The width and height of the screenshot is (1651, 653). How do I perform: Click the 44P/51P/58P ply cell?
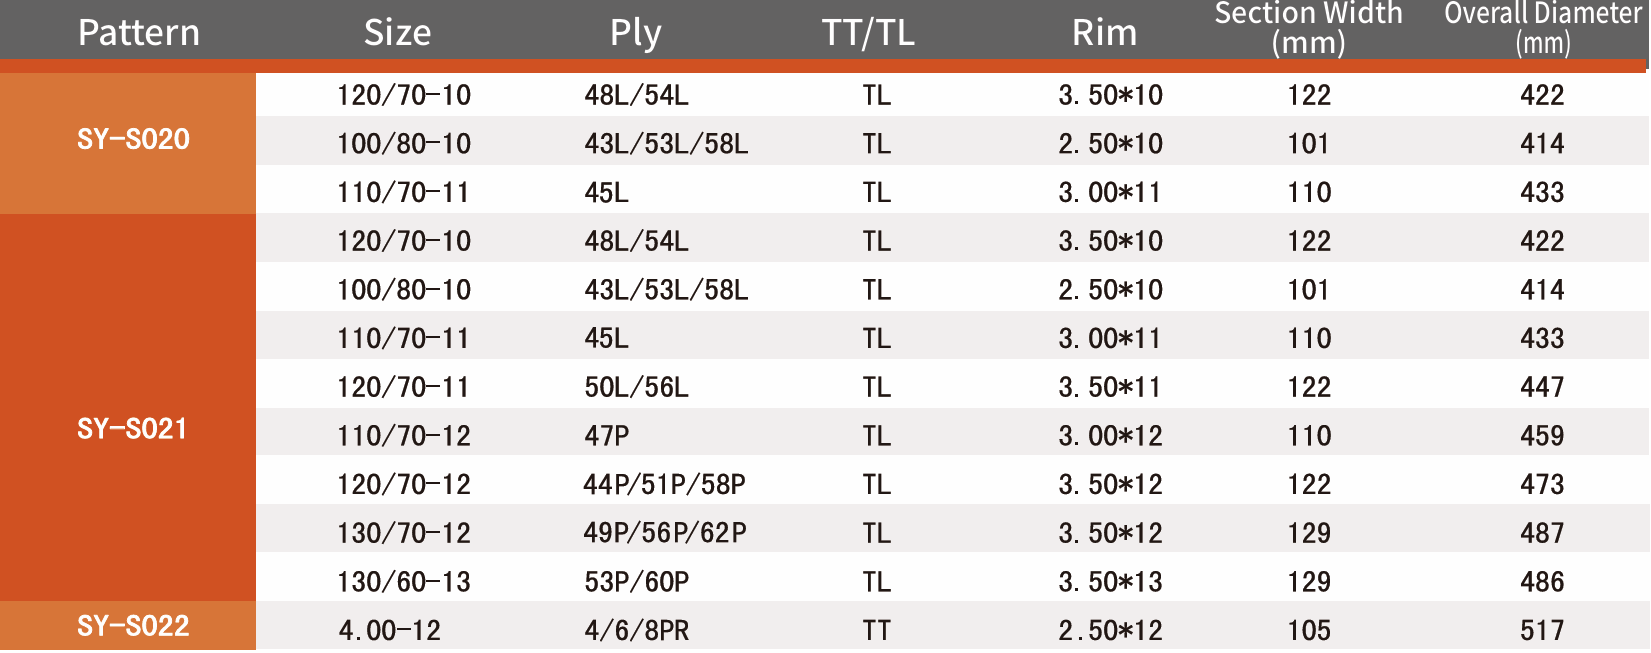(665, 485)
